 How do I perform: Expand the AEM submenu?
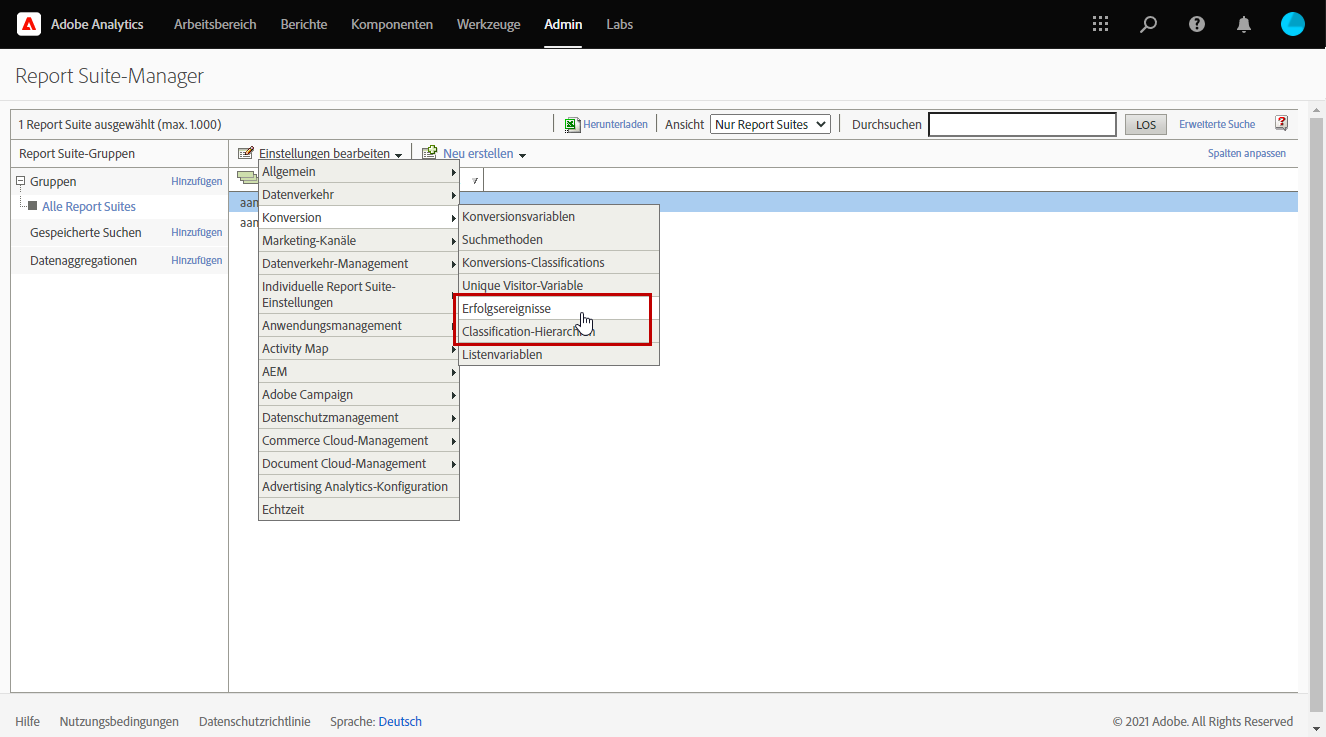(359, 372)
